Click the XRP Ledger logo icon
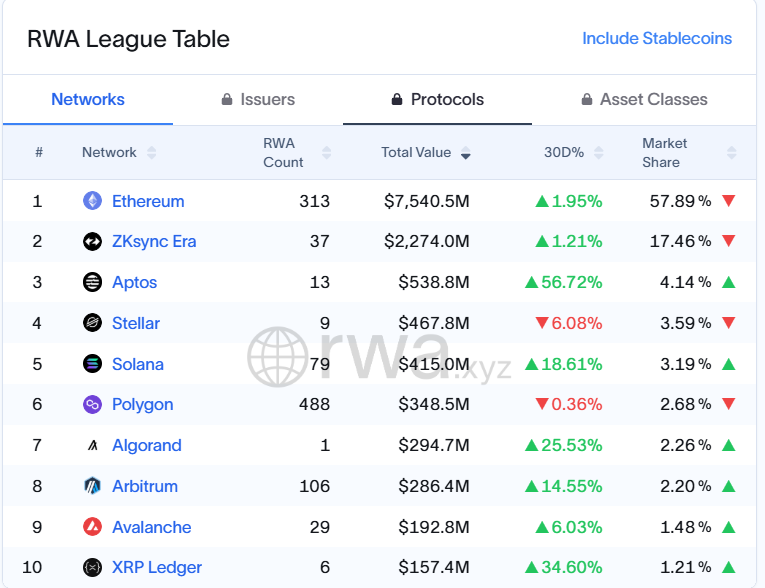This screenshot has width=765, height=588. [92, 568]
